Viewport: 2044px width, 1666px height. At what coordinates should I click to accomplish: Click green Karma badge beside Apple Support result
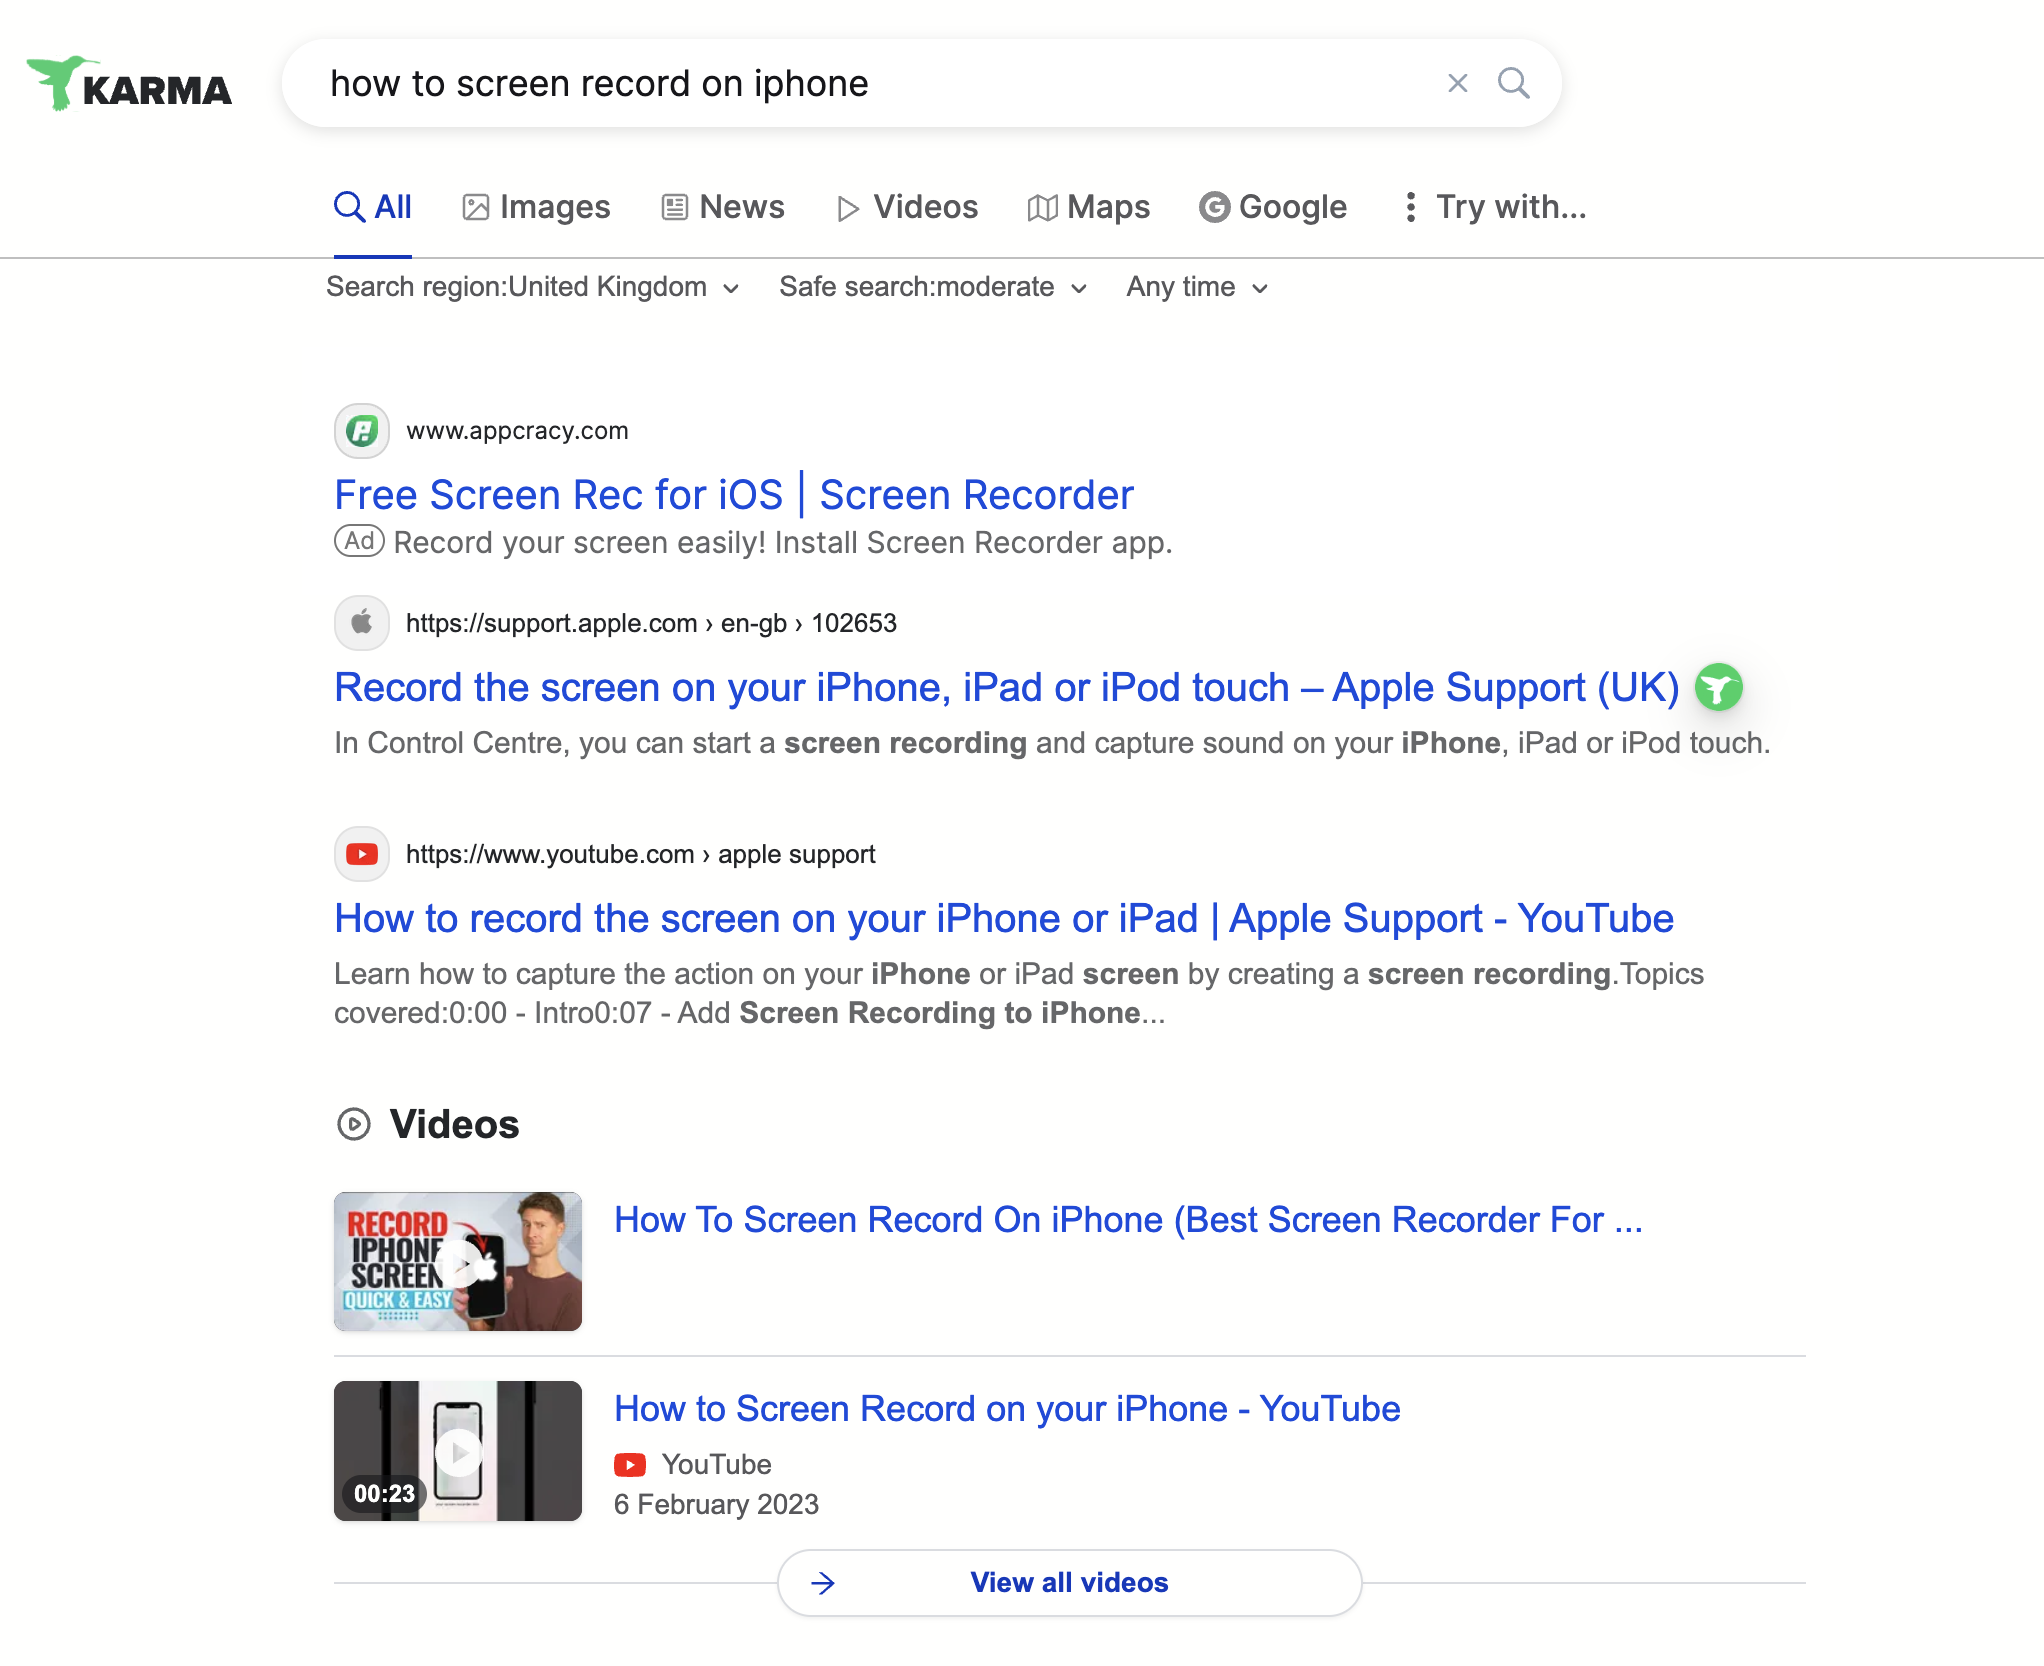point(1718,688)
